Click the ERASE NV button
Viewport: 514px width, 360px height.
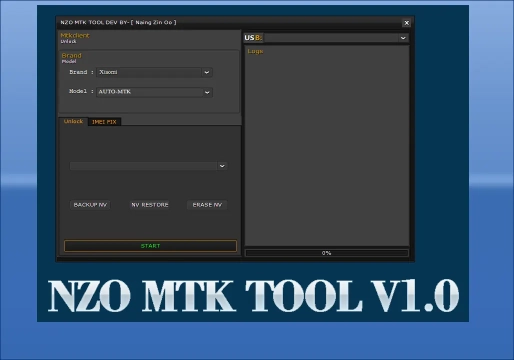pos(207,205)
